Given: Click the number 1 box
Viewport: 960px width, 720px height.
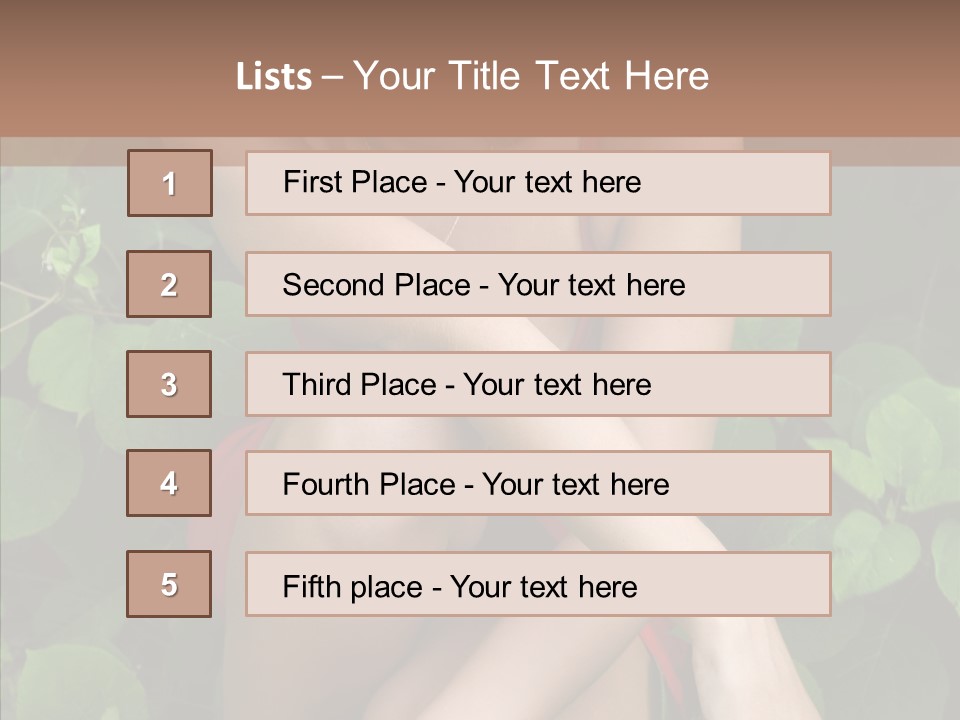Looking at the screenshot, I should 170,183.
